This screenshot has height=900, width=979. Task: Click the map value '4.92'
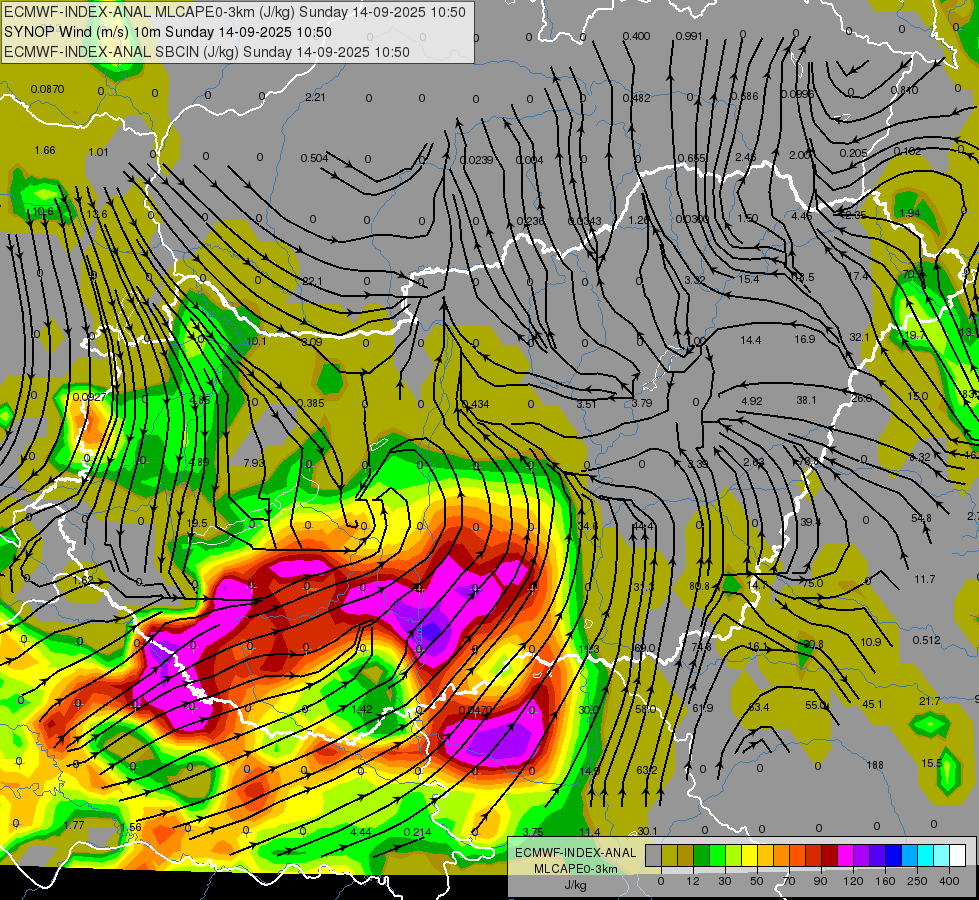(752, 401)
